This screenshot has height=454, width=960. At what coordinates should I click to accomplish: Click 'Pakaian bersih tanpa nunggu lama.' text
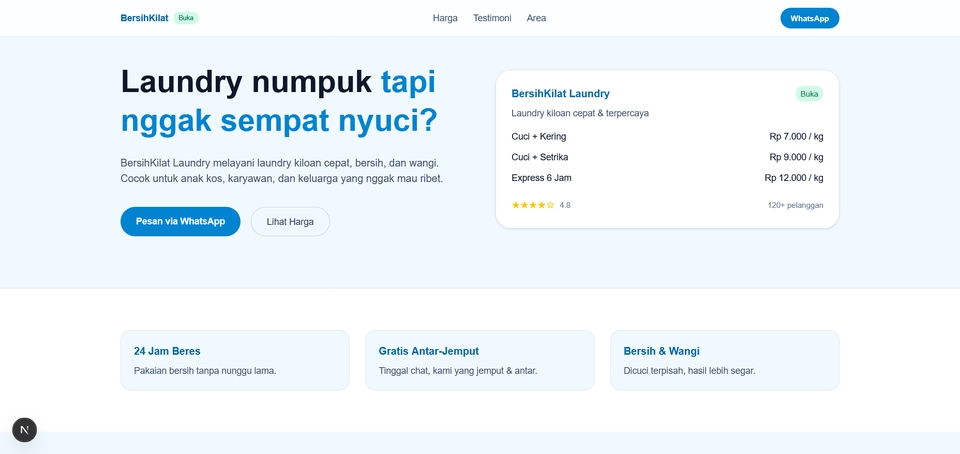[205, 371]
